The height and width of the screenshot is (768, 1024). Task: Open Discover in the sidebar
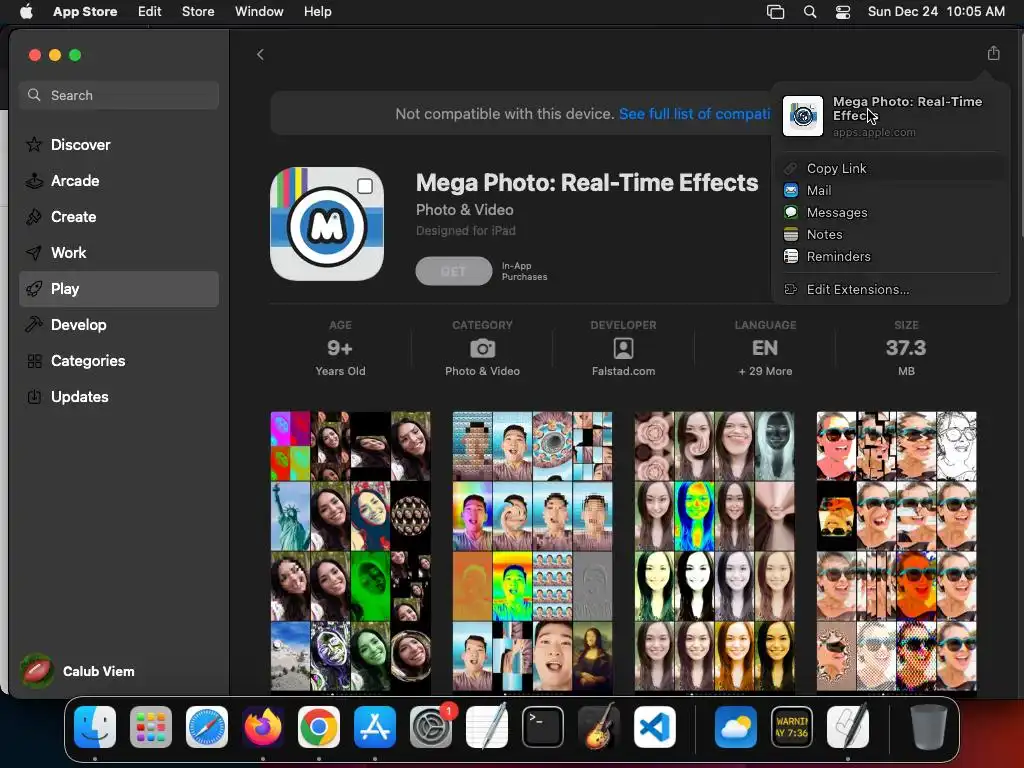tap(119, 145)
